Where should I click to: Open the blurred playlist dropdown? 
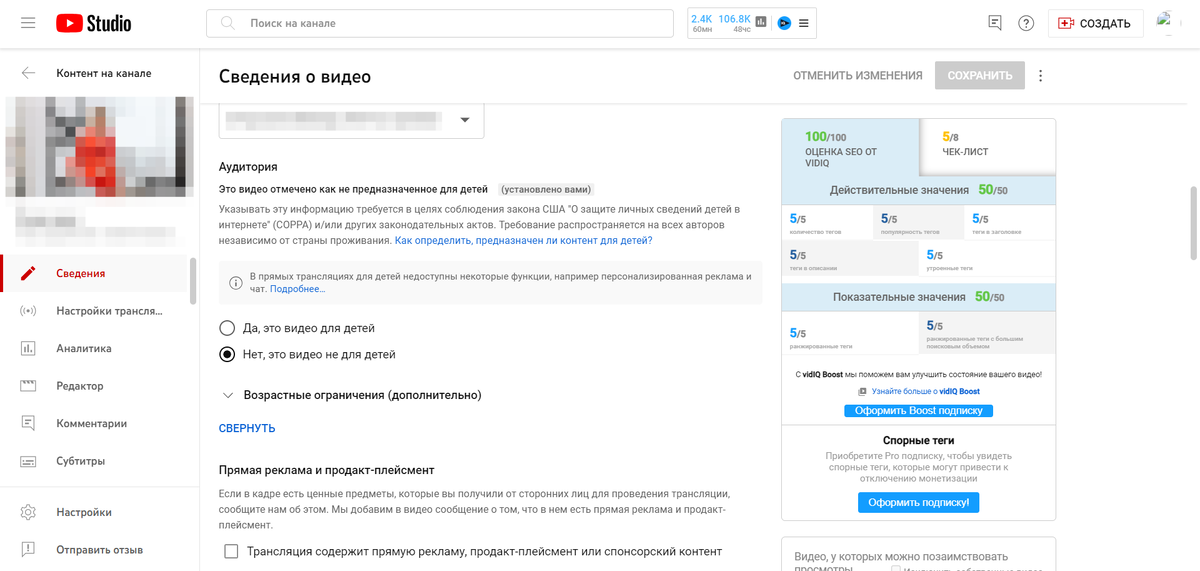click(x=351, y=120)
